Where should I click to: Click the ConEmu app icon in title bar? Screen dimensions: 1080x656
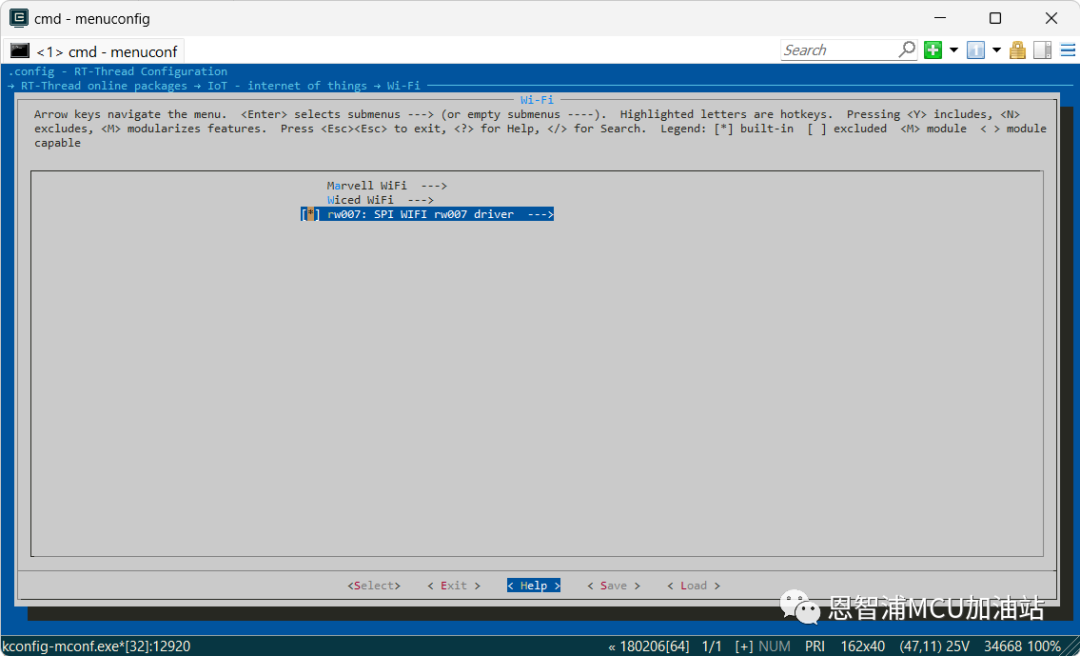coord(18,18)
